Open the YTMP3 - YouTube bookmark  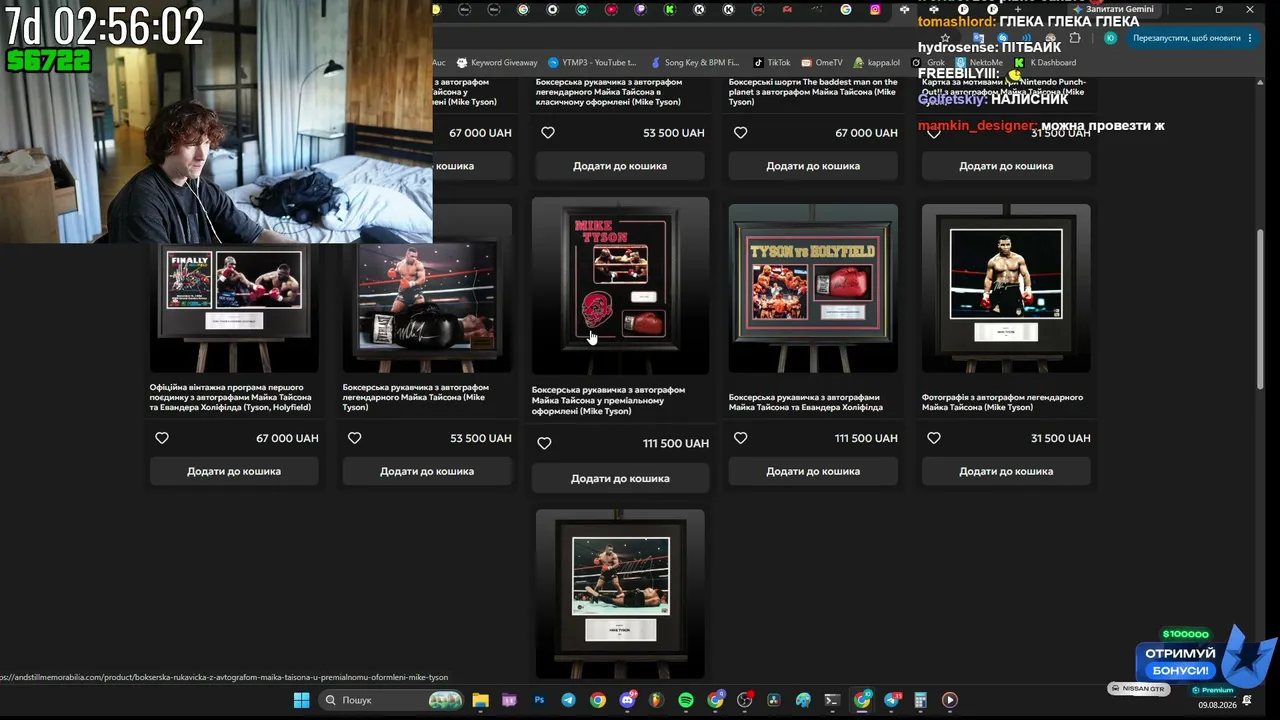click(592, 62)
